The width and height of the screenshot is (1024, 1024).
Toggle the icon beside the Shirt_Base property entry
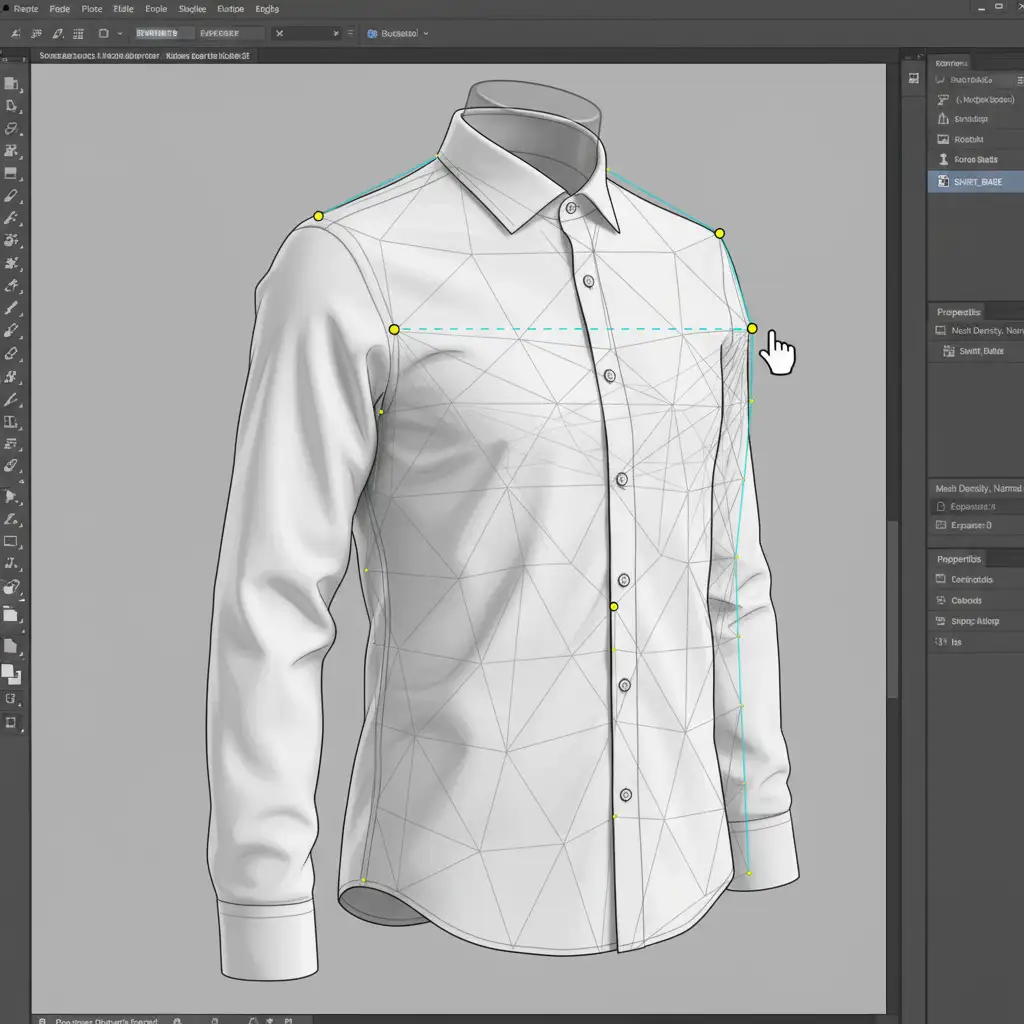(948, 351)
